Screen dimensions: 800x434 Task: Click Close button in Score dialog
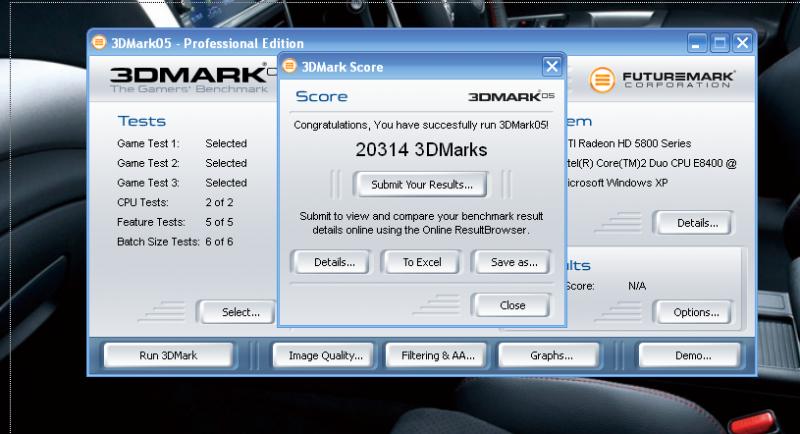[512, 305]
